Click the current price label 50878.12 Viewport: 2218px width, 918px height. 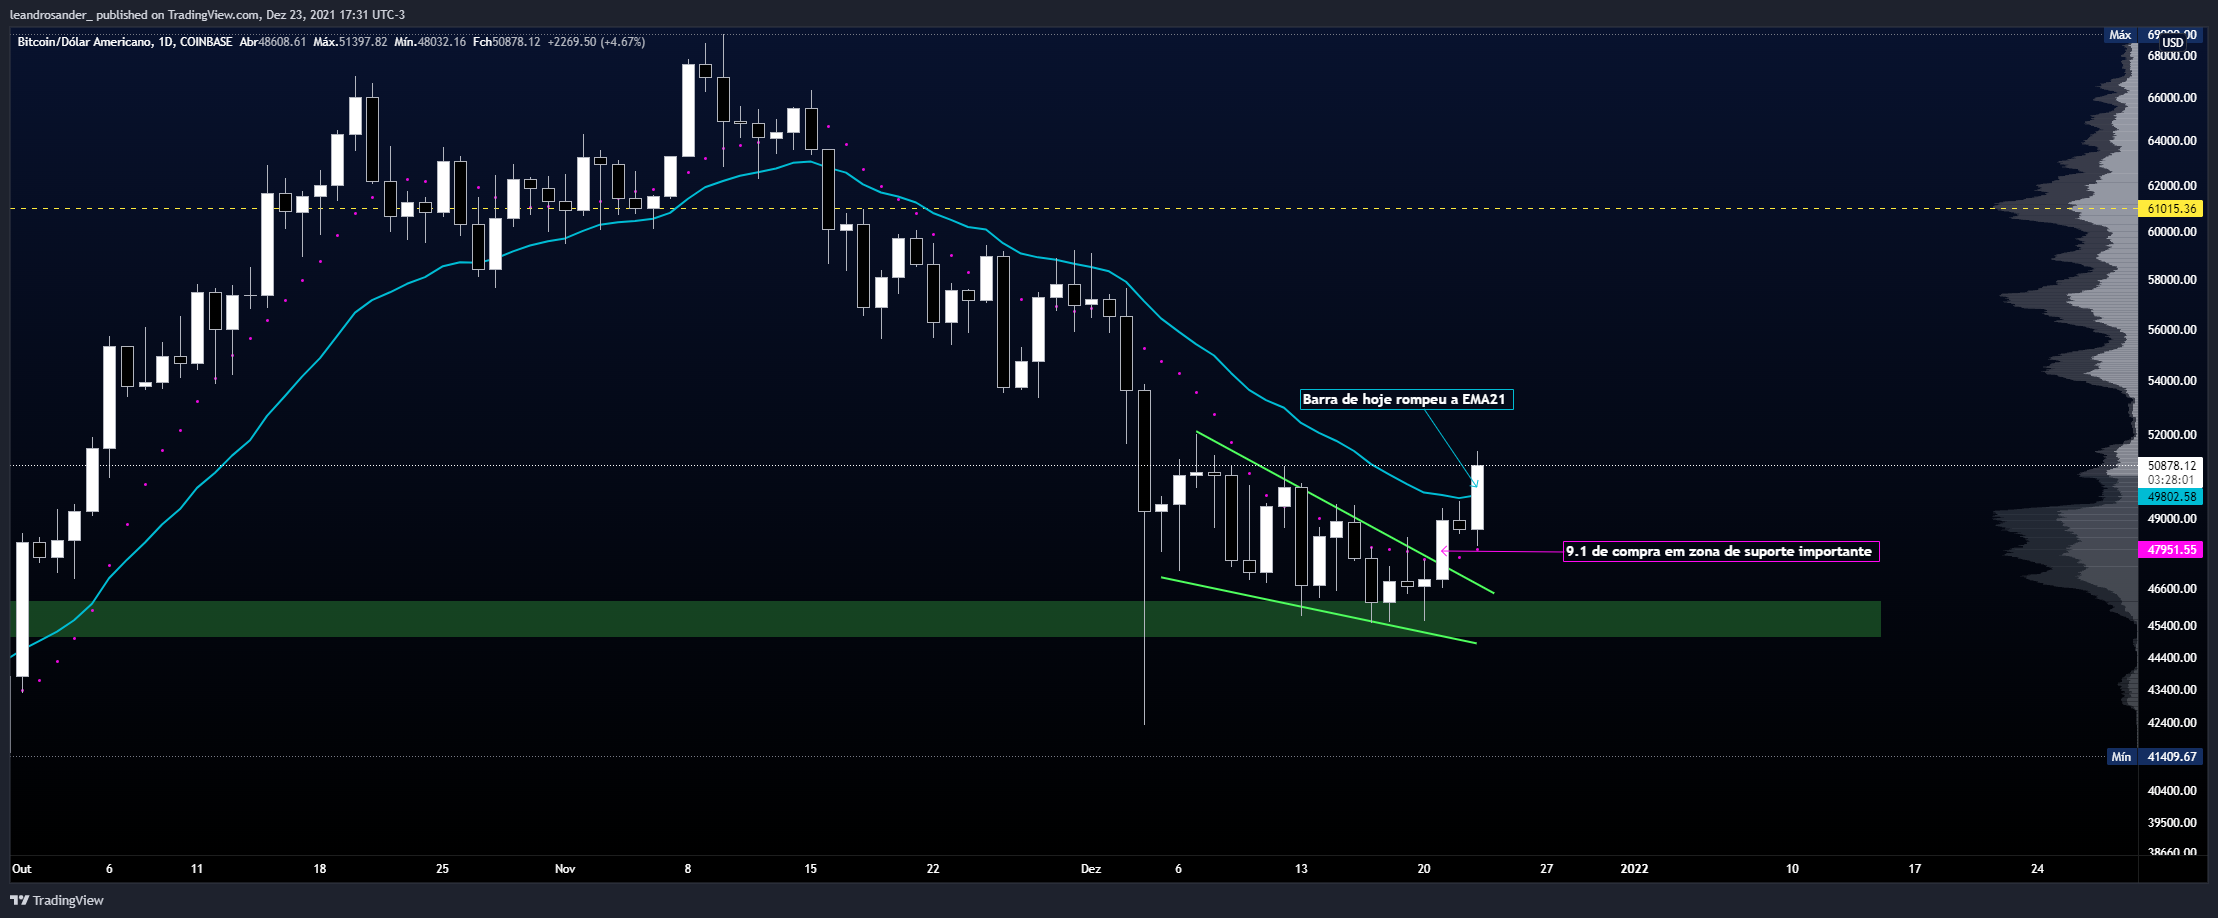pos(2171,466)
